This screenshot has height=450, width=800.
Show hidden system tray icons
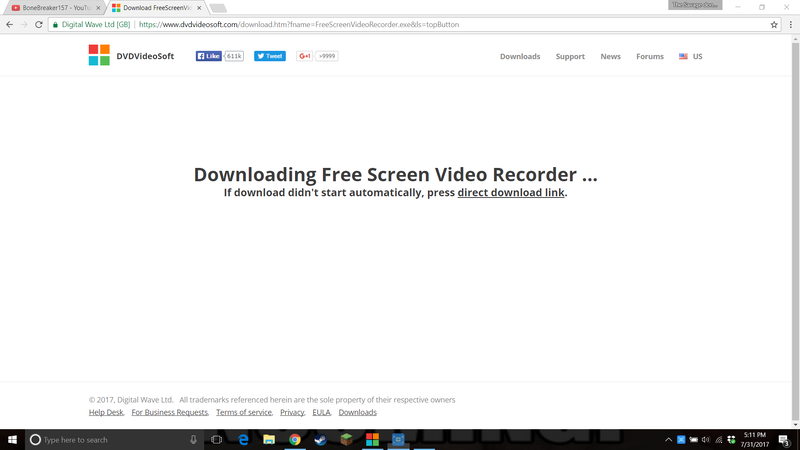click(x=668, y=439)
